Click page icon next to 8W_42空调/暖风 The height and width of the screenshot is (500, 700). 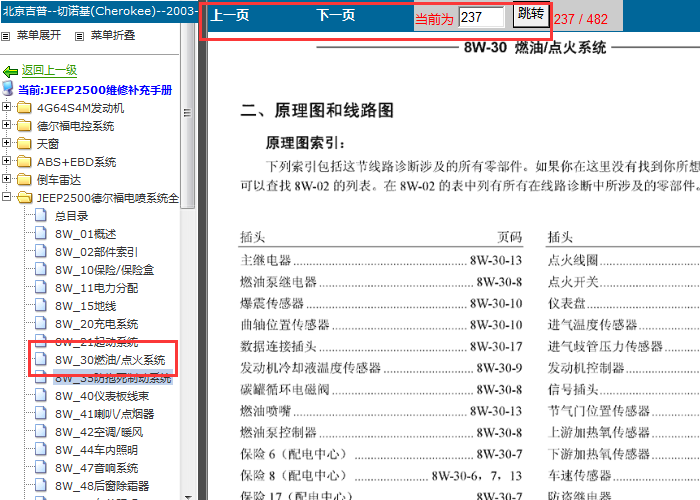point(41,431)
